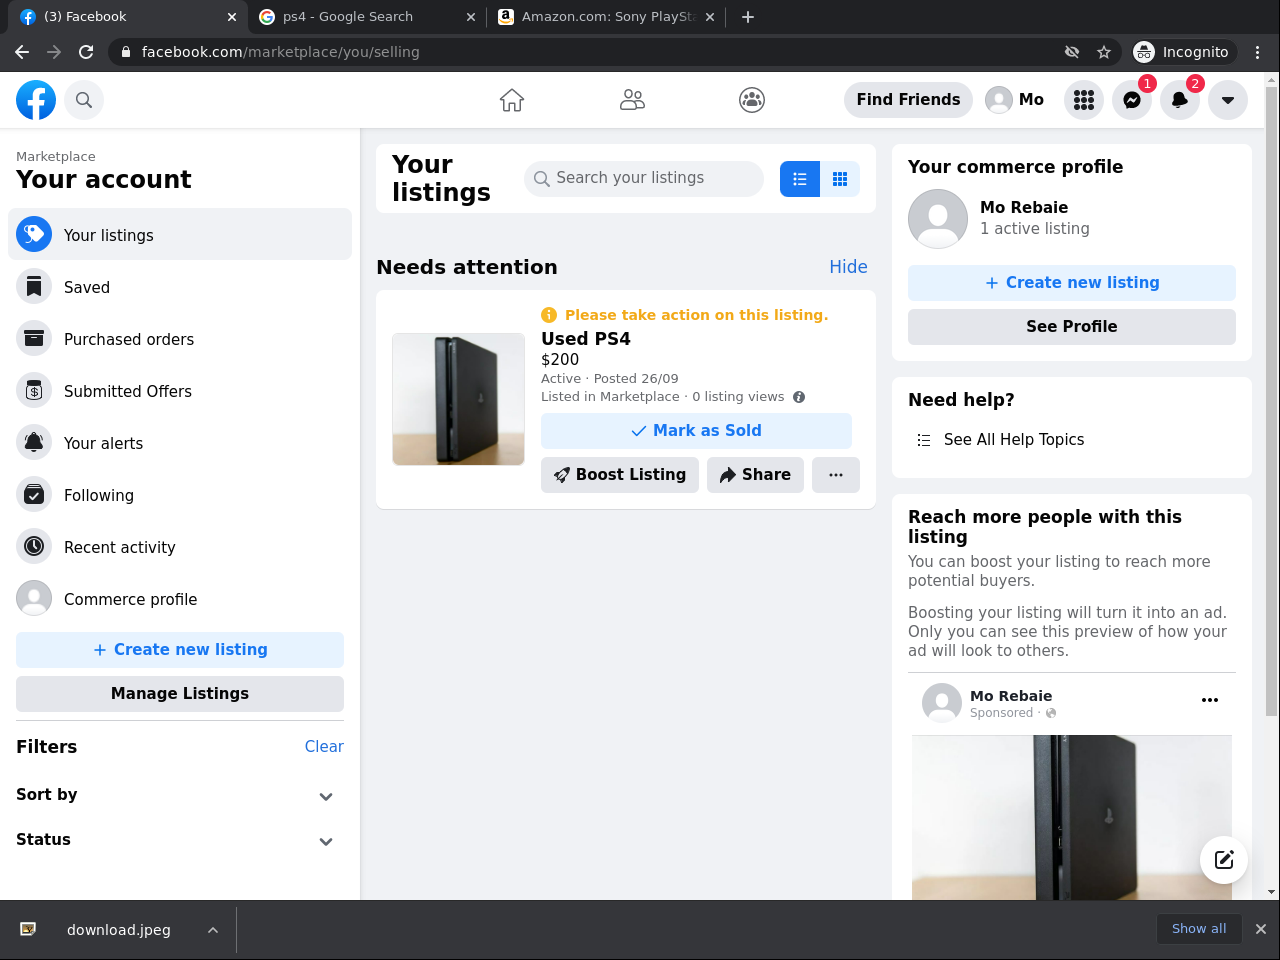Click the See Profile button
Image resolution: width=1280 pixels, height=960 pixels.
tap(1072, 327)
